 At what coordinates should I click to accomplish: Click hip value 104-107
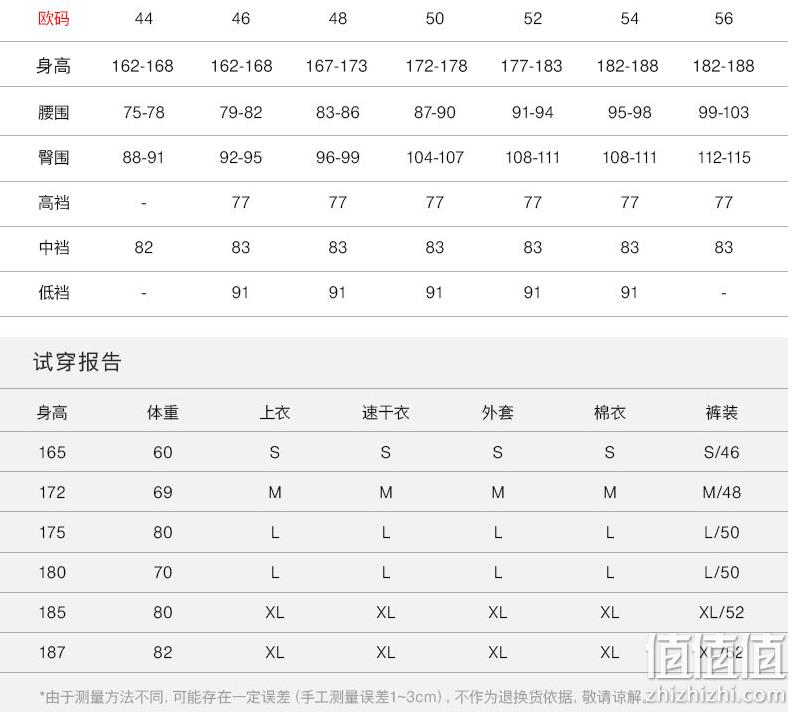435,157
